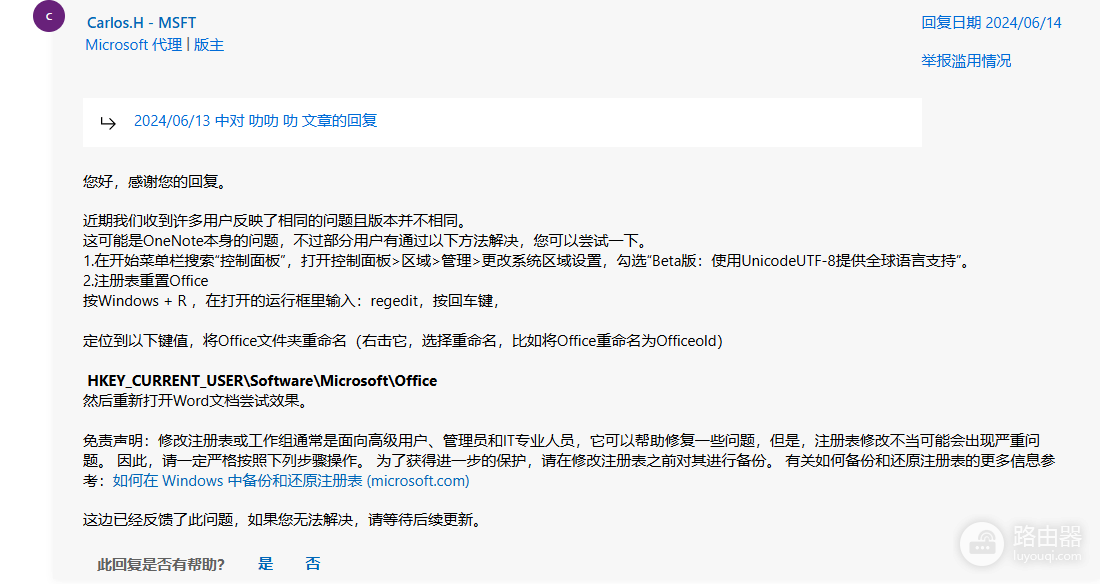This screenshot has width=1100, height=584.
Task: Click the line 2.注册表重置Office
Action: coord(146,281)
